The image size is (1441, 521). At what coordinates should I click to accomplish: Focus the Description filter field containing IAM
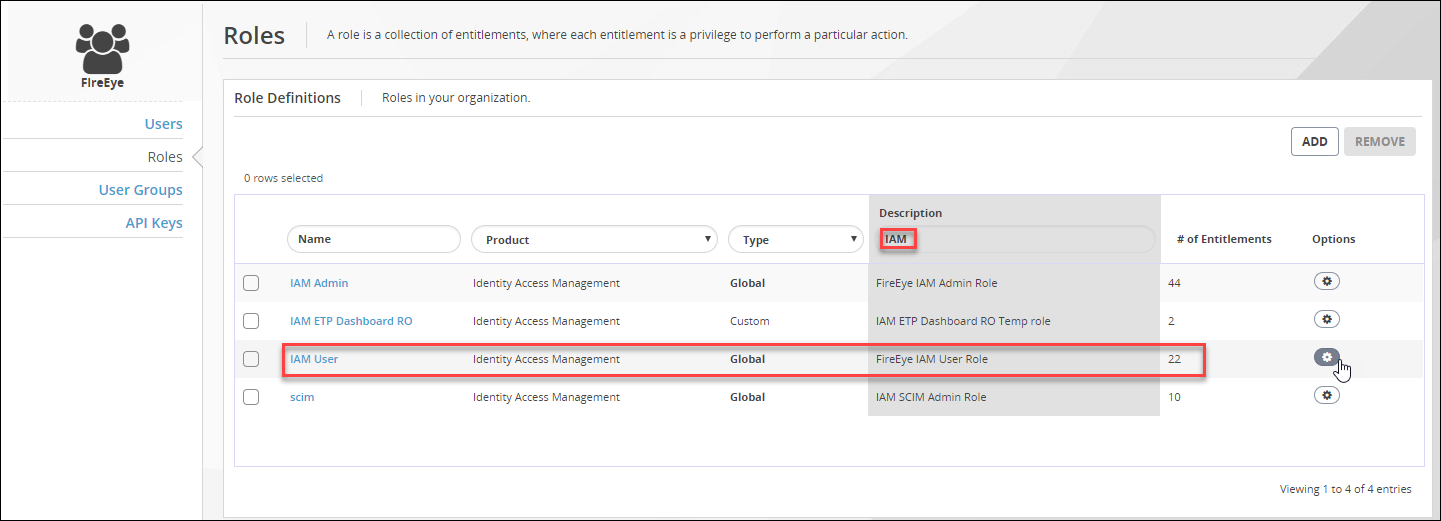(x=1014, y=239)
